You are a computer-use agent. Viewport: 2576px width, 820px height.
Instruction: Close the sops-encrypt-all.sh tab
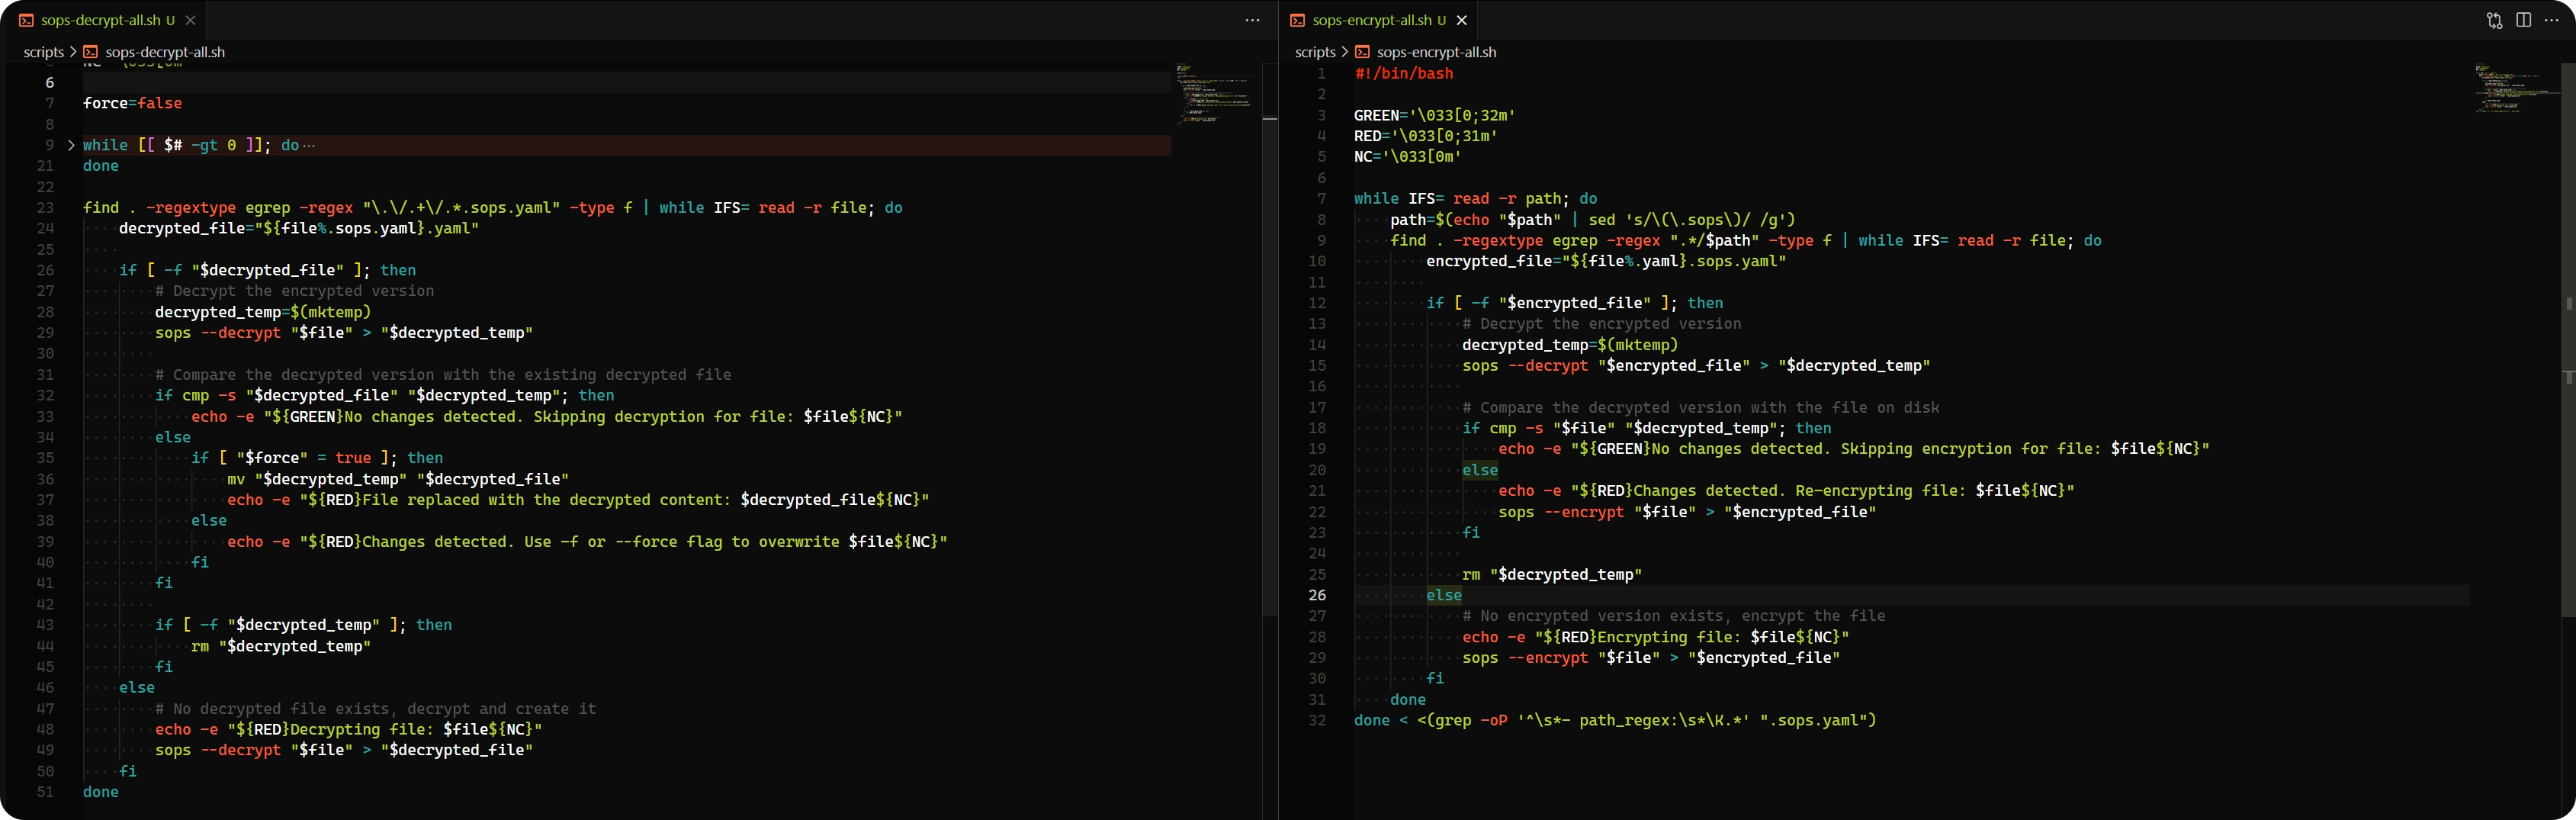(x=1461, y=20)
